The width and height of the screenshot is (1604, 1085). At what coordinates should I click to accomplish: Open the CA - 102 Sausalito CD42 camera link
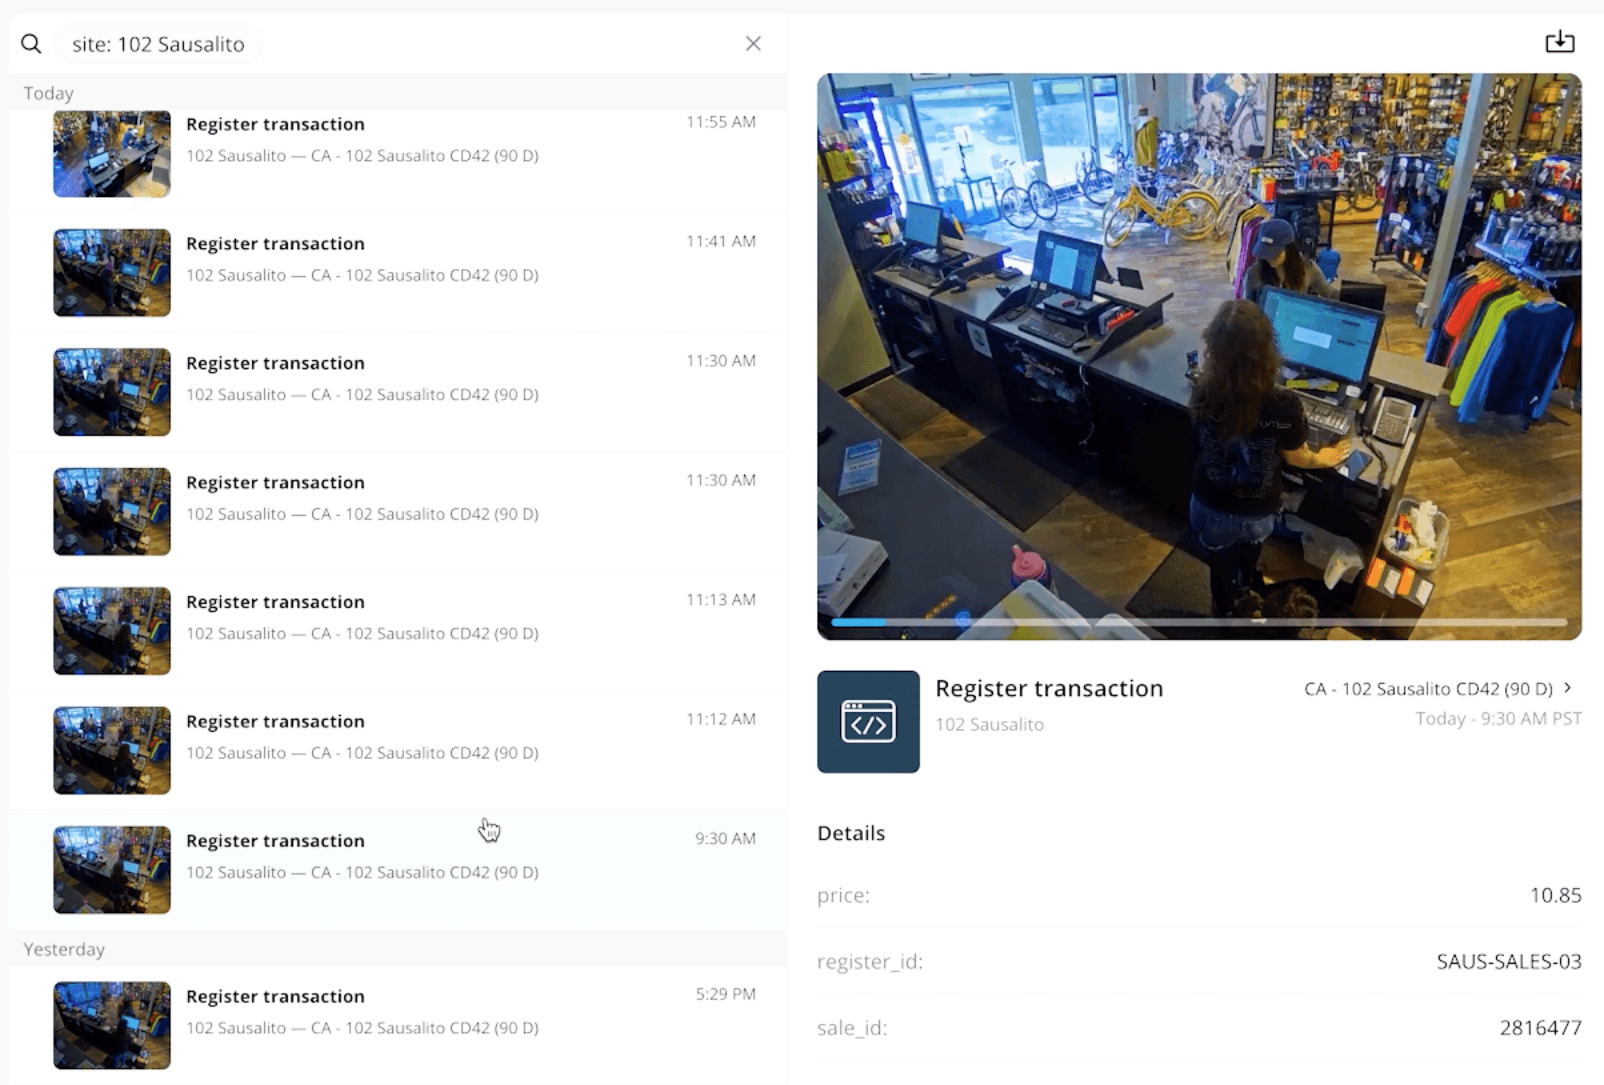tap(1428, 689)
